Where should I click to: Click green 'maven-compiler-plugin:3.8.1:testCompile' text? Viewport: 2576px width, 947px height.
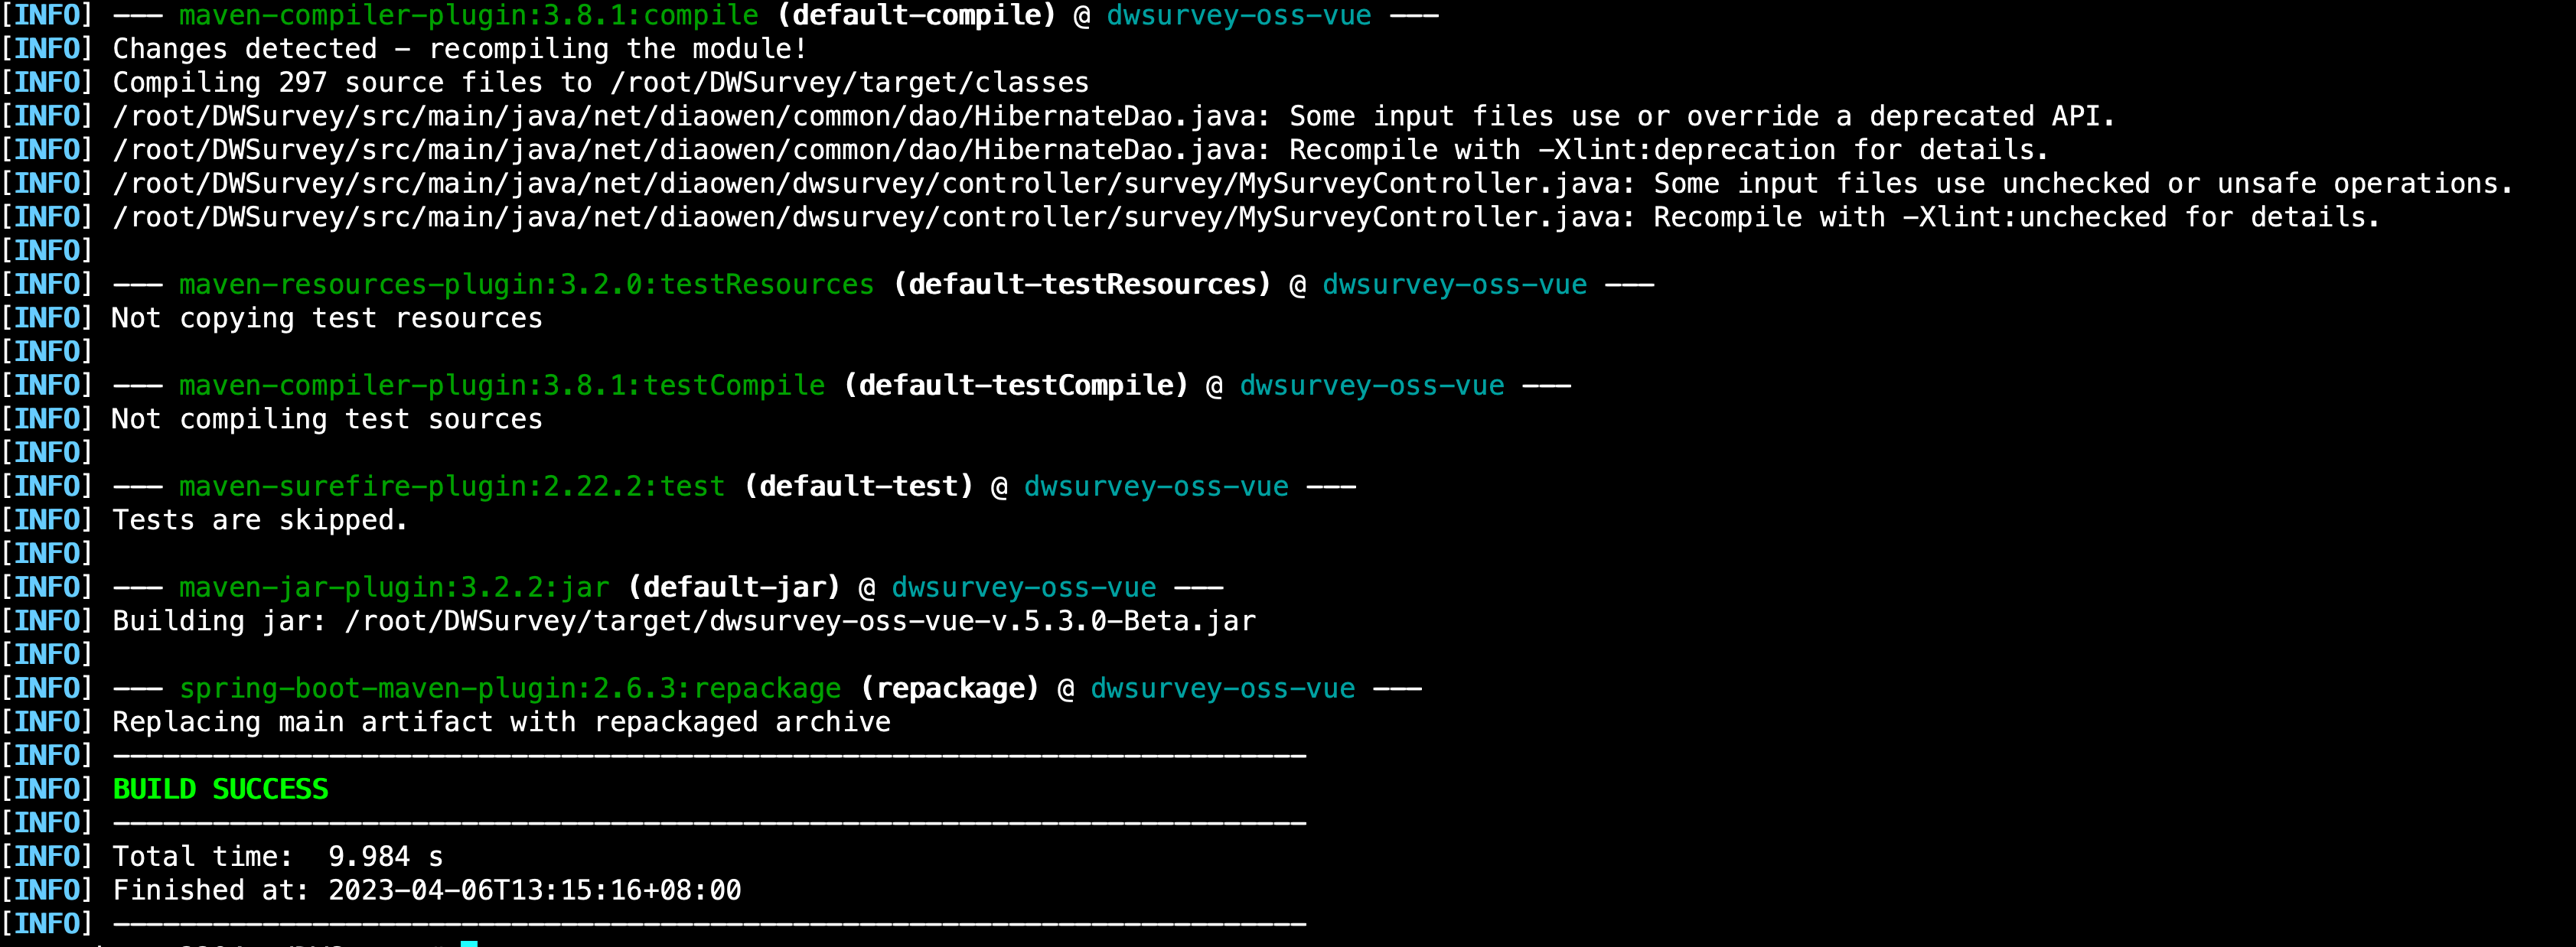(502, 385)
